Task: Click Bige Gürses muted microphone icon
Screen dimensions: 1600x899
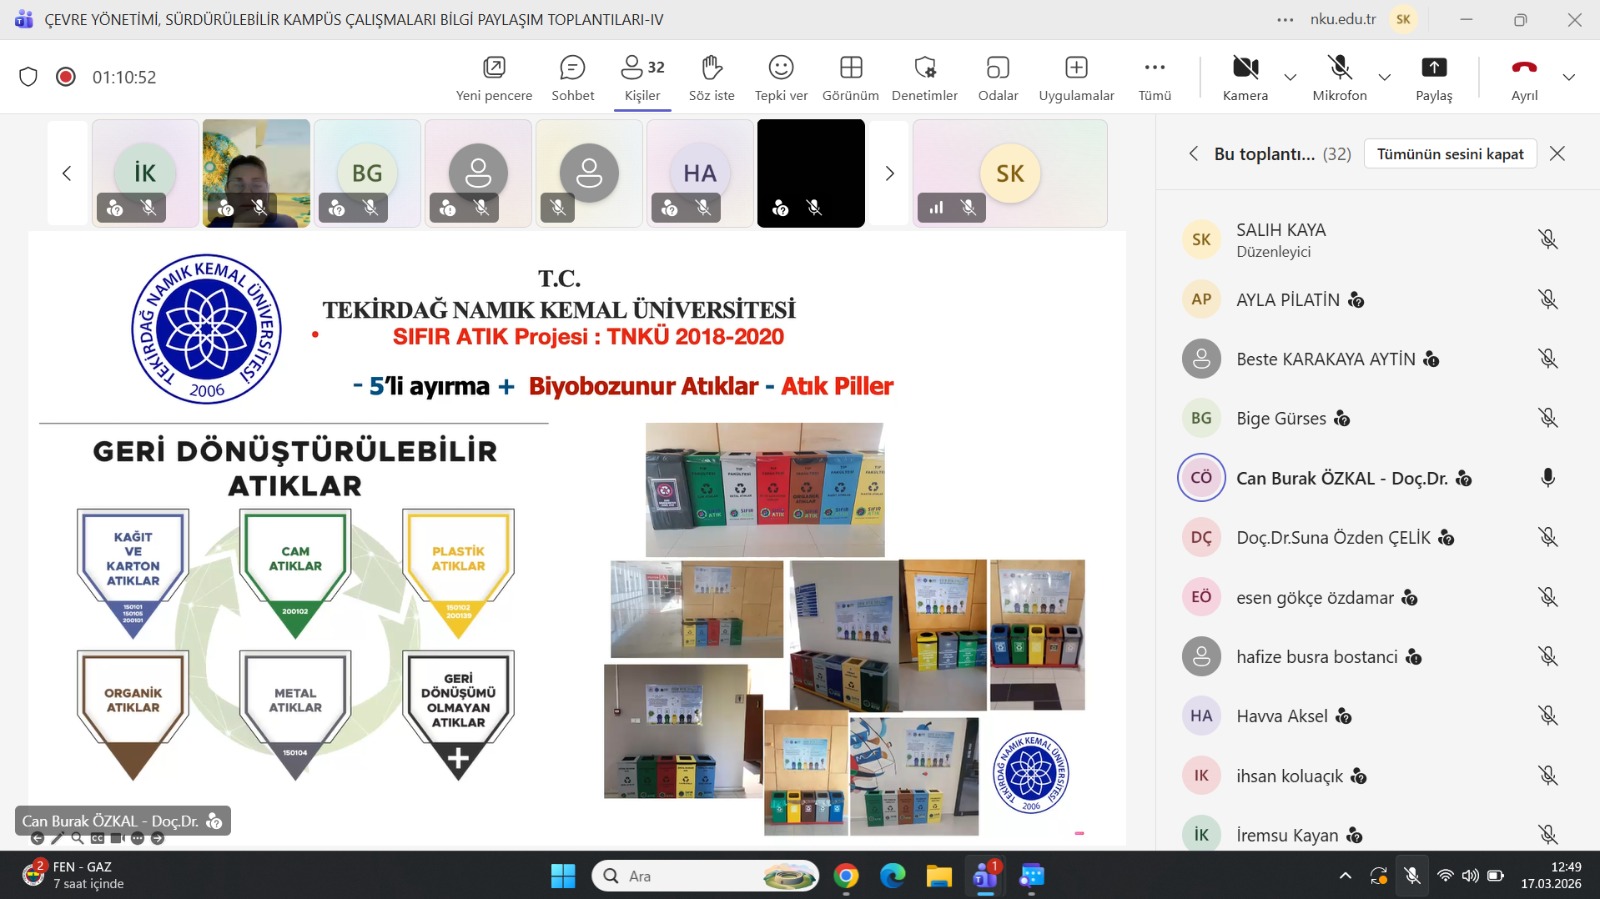Action: click(1548, 418)
